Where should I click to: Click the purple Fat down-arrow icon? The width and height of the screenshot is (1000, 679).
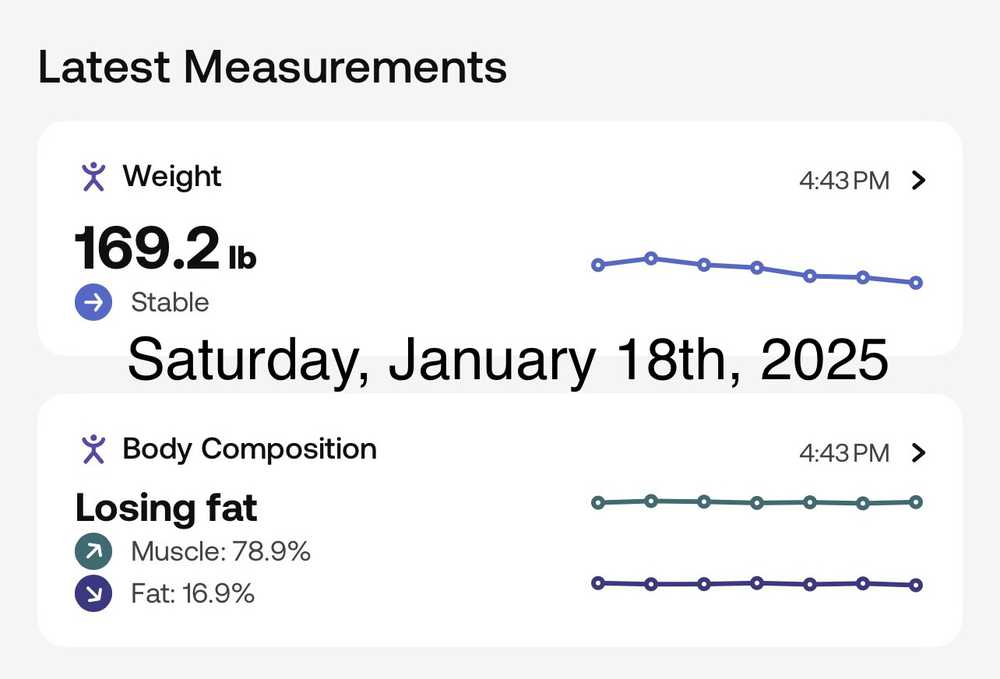click(x=93, y=594)
